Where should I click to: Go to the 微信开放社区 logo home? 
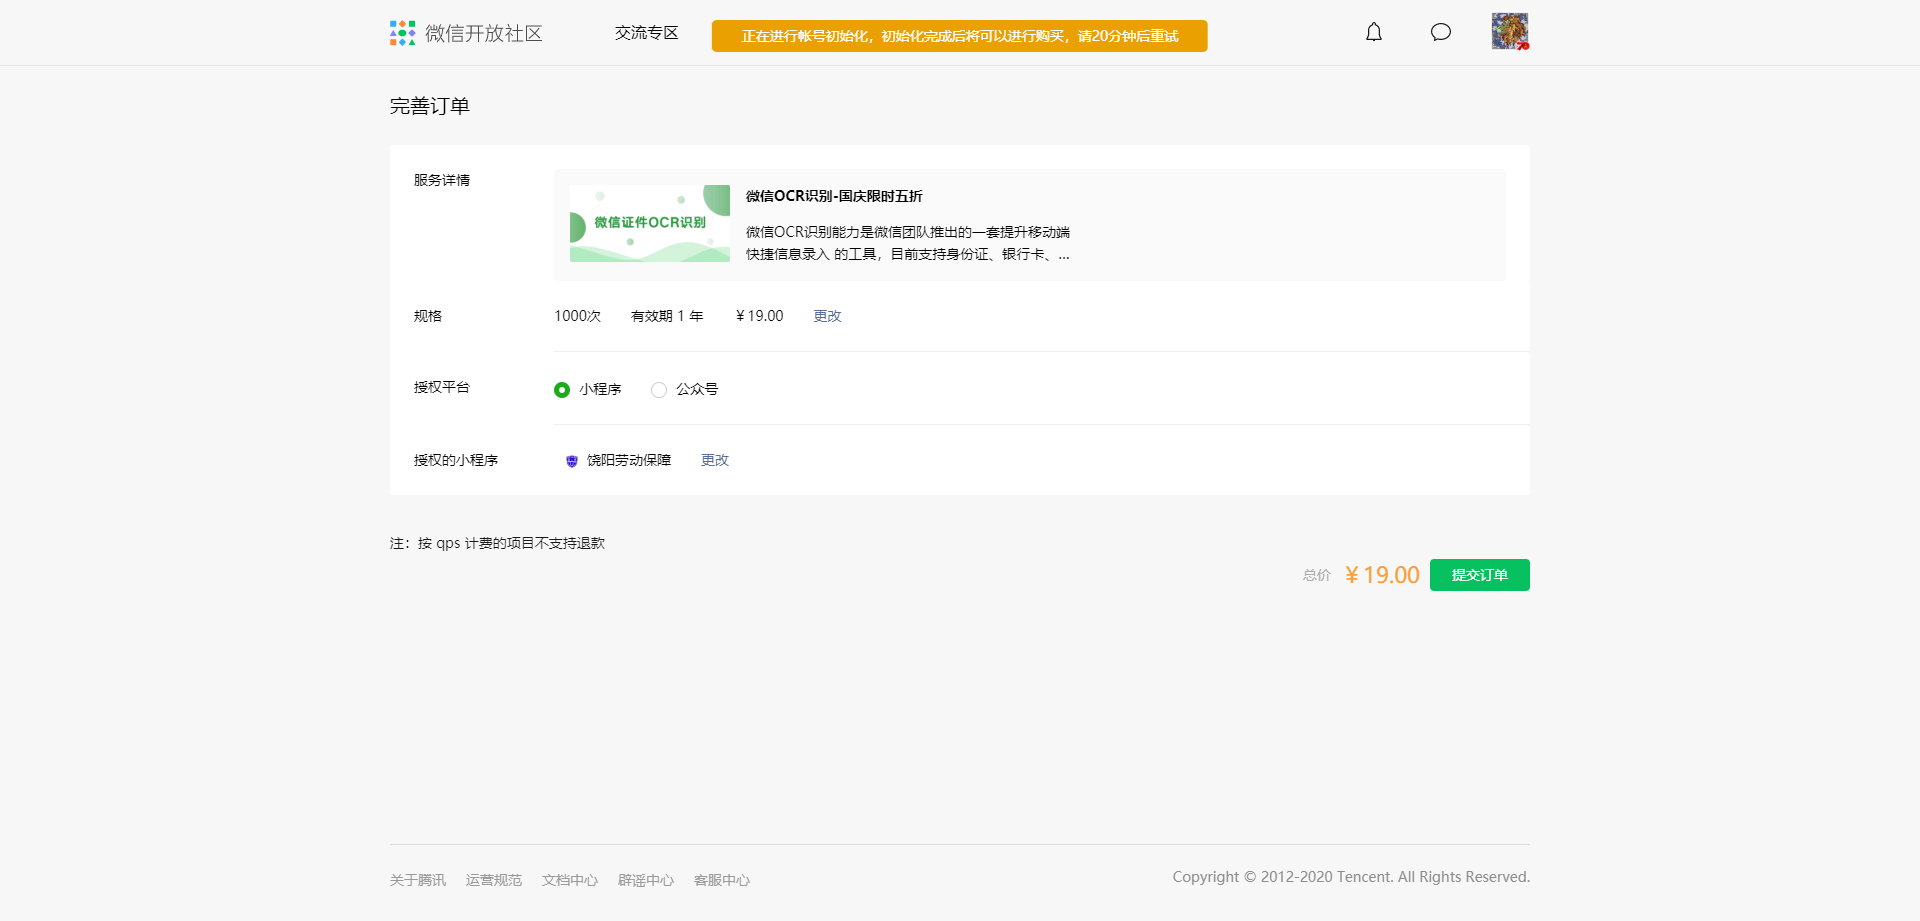pyautogui.click(x=466, y=33)
